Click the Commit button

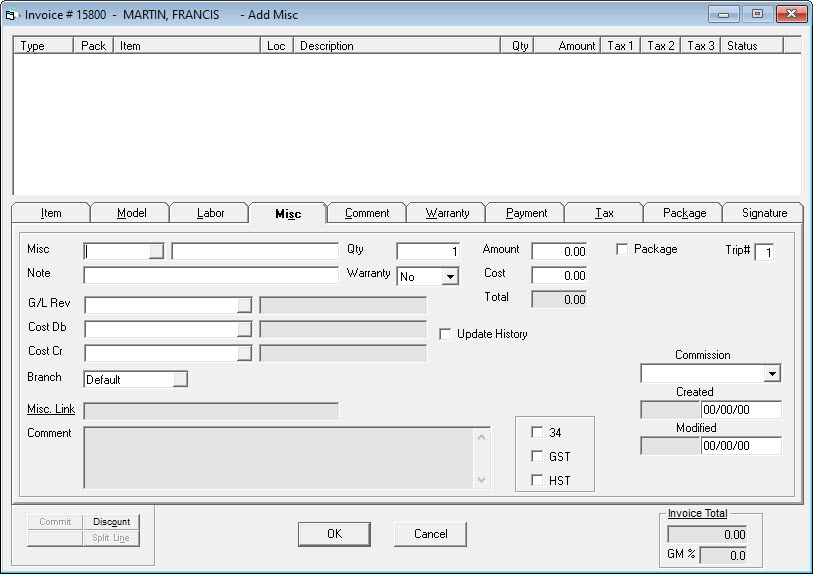55,522
